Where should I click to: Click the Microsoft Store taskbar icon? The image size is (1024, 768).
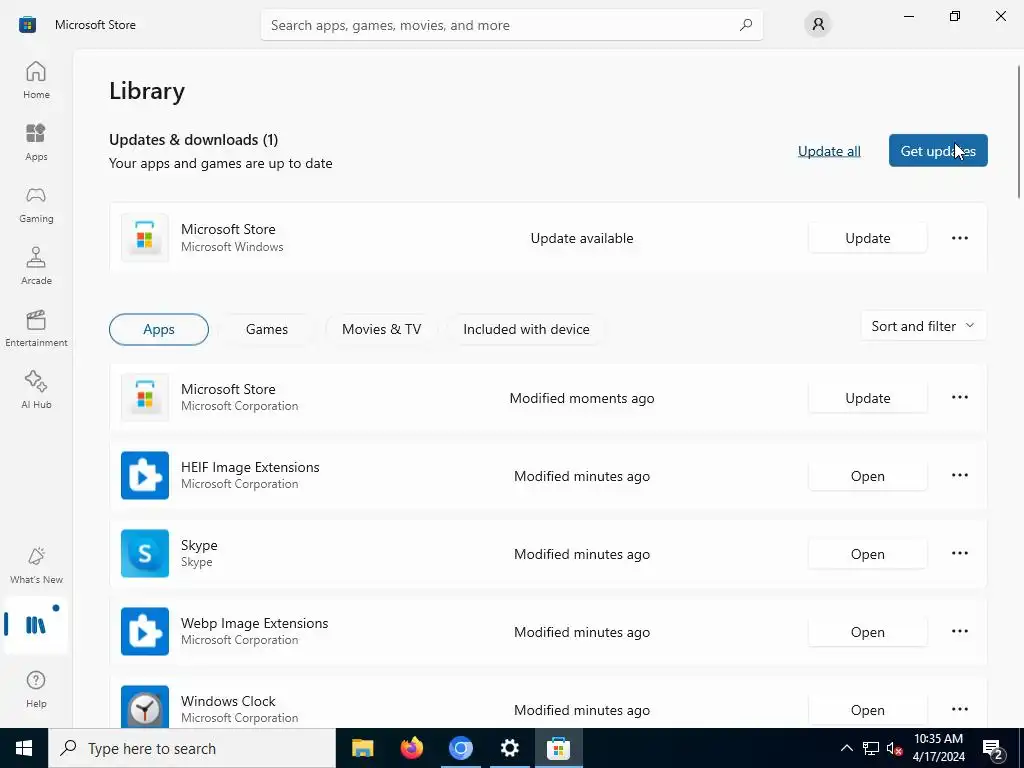[x=558, y=748]
